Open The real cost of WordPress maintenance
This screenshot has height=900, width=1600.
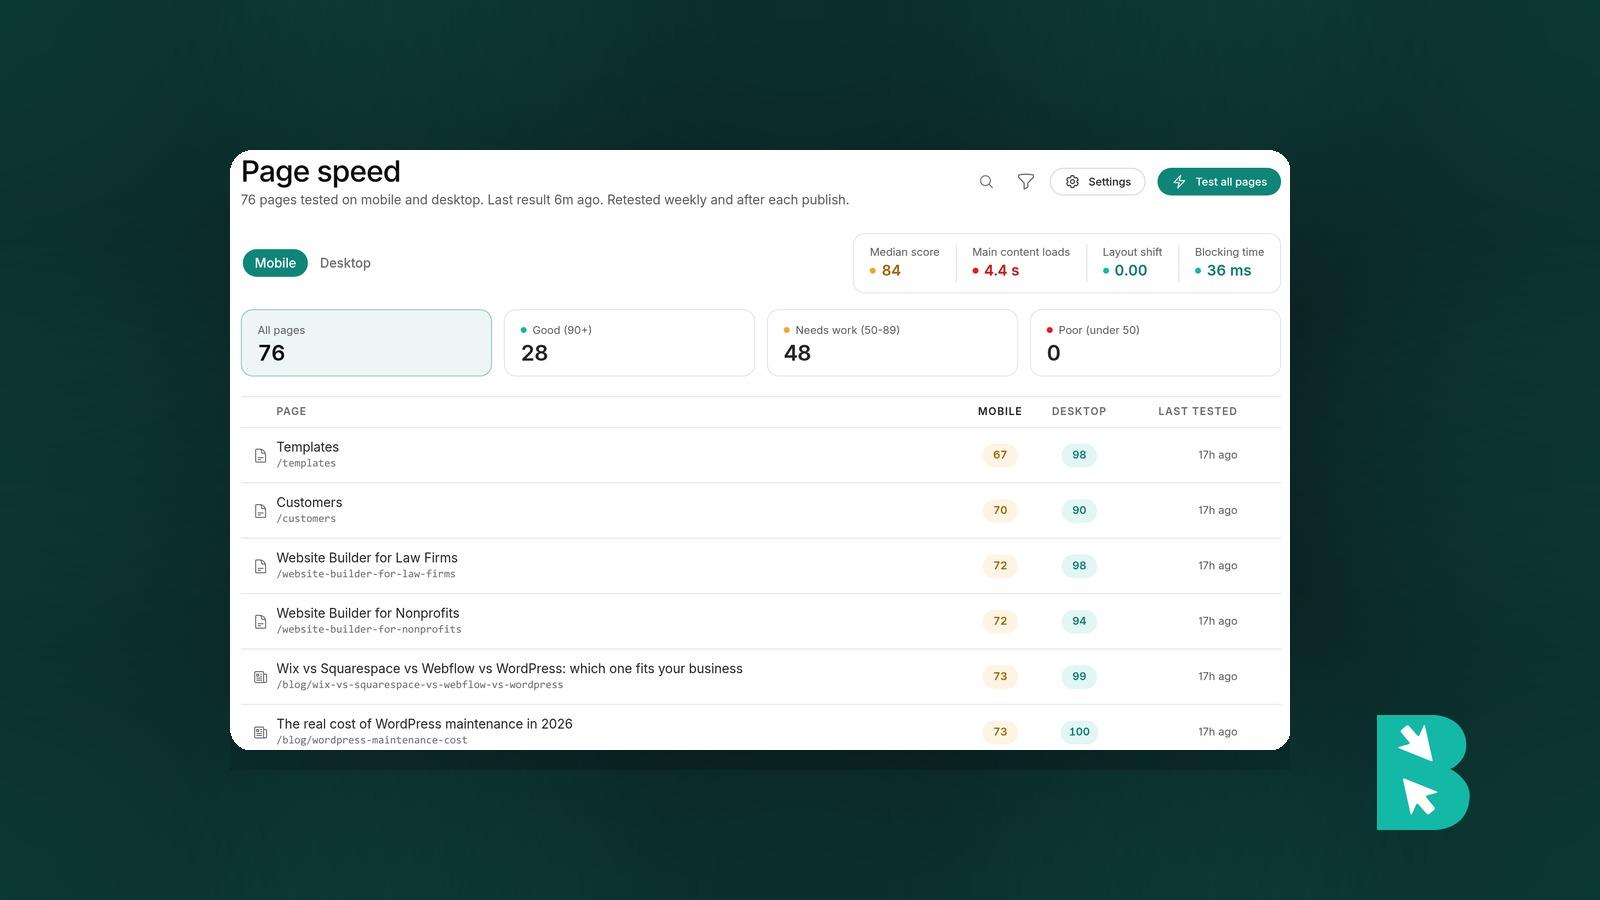[x=425, y=724]
